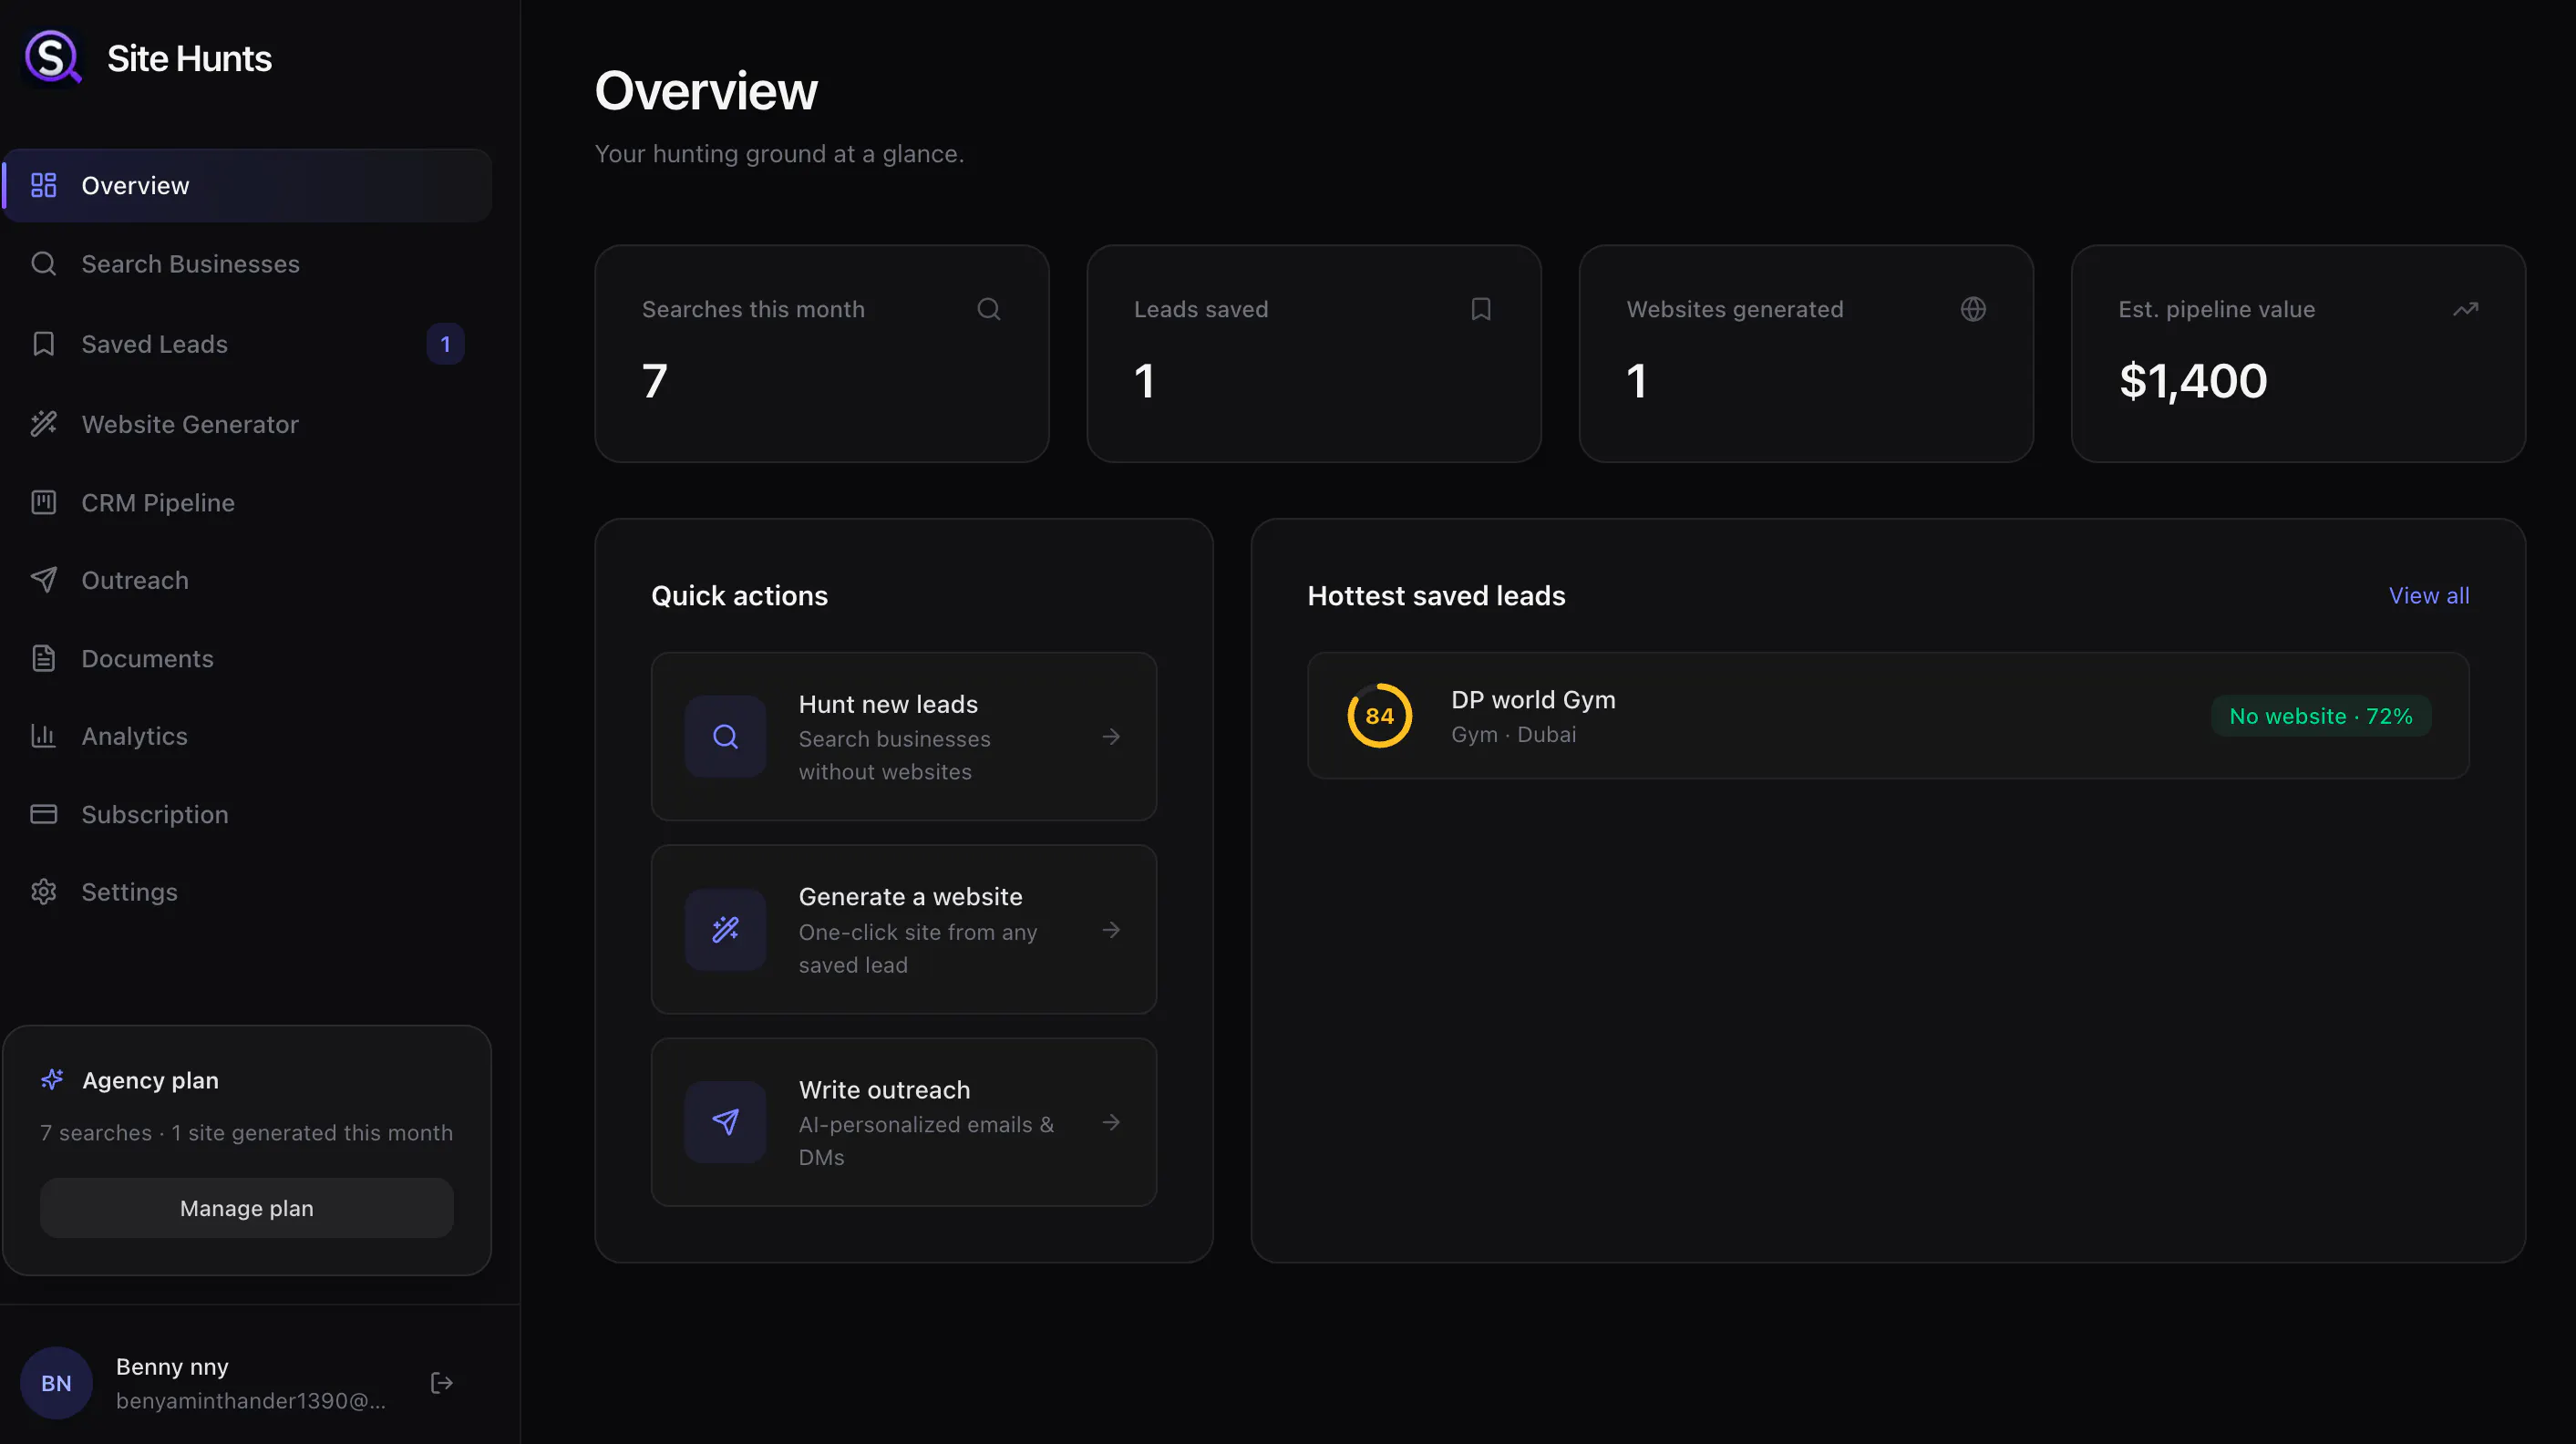Click the 84 score ring
The width and height of the screenshot is (2576, 1444).
1380,716
